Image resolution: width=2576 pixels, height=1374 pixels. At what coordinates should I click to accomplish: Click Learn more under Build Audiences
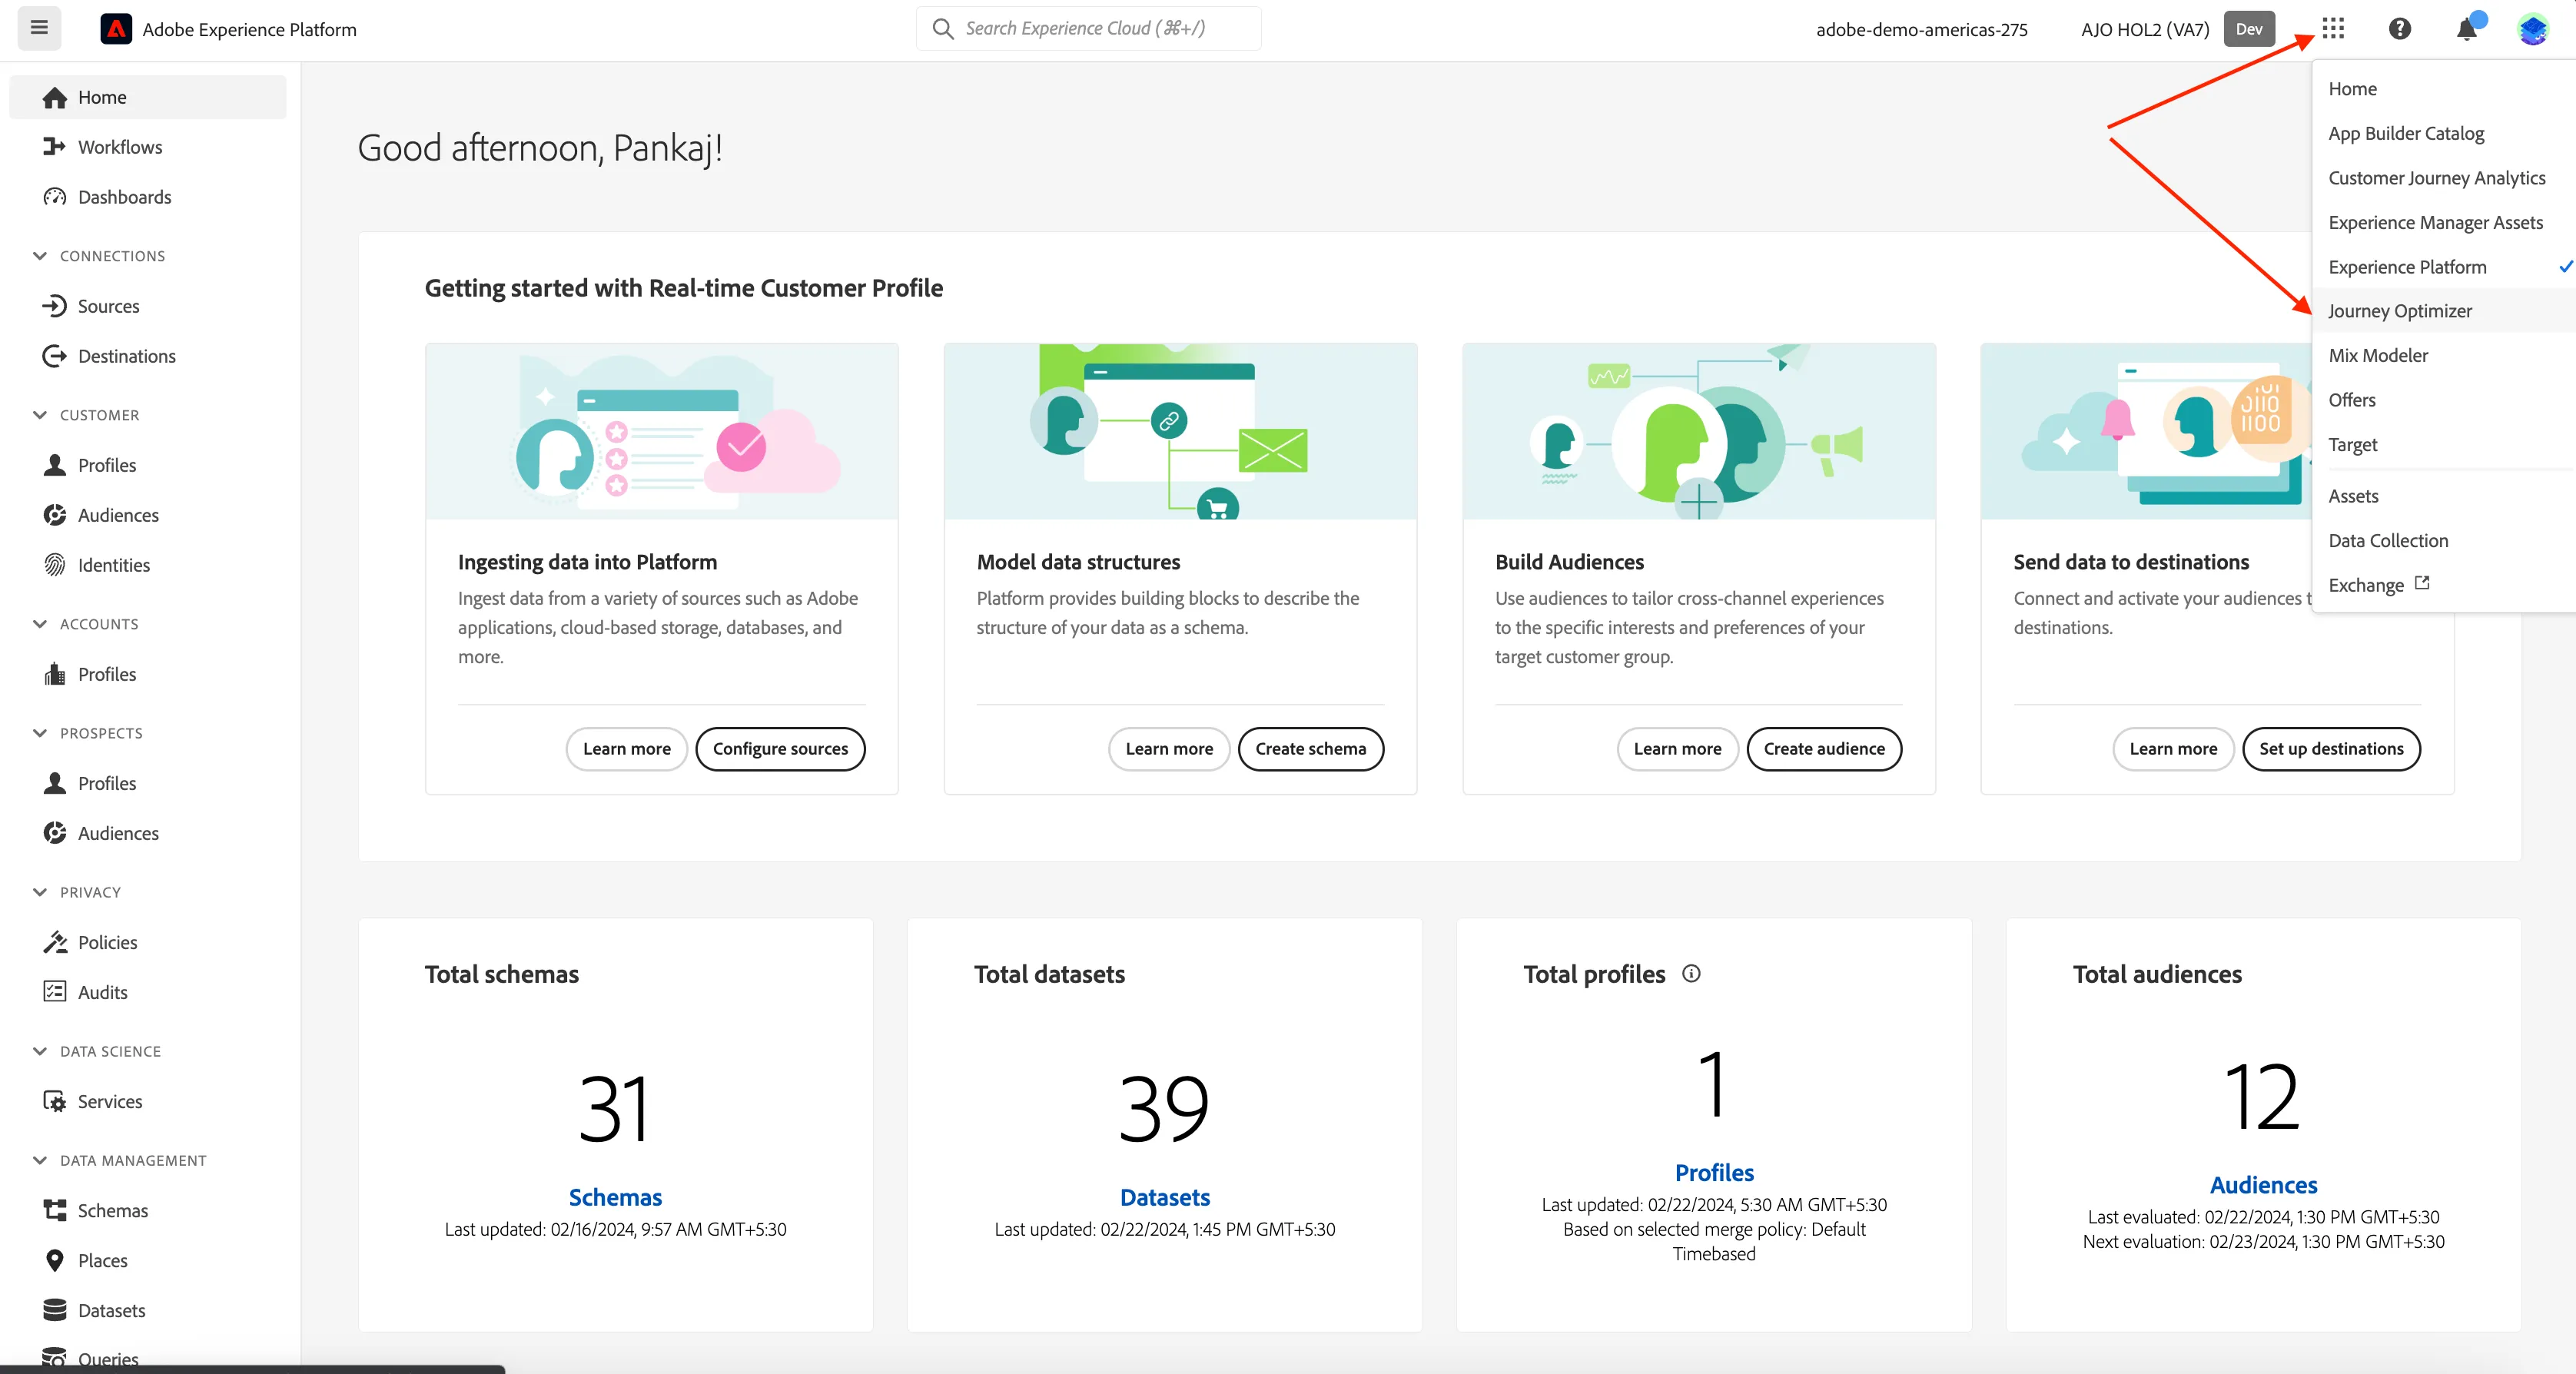pyautogui.click(x=1677, y=749)
